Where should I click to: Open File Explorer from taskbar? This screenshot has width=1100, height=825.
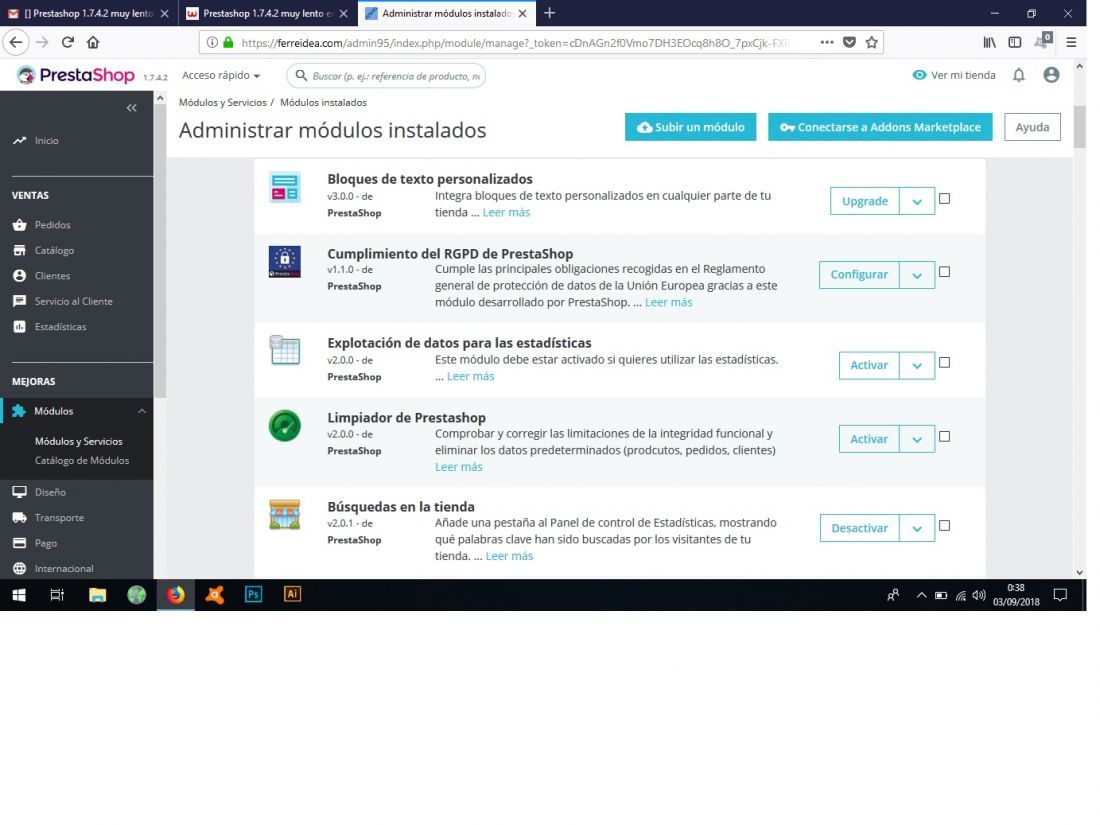(x=98, y=595)
